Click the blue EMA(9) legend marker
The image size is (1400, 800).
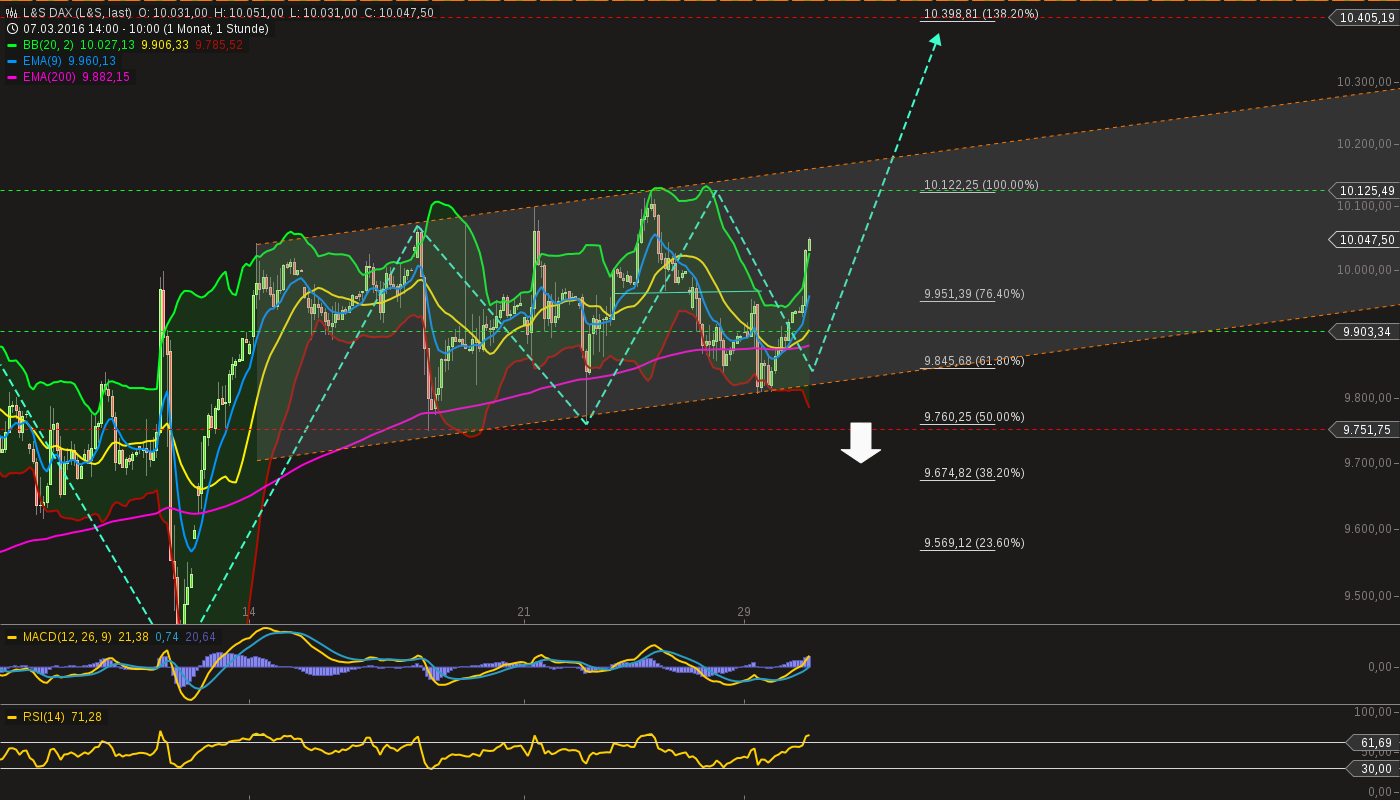12,61
